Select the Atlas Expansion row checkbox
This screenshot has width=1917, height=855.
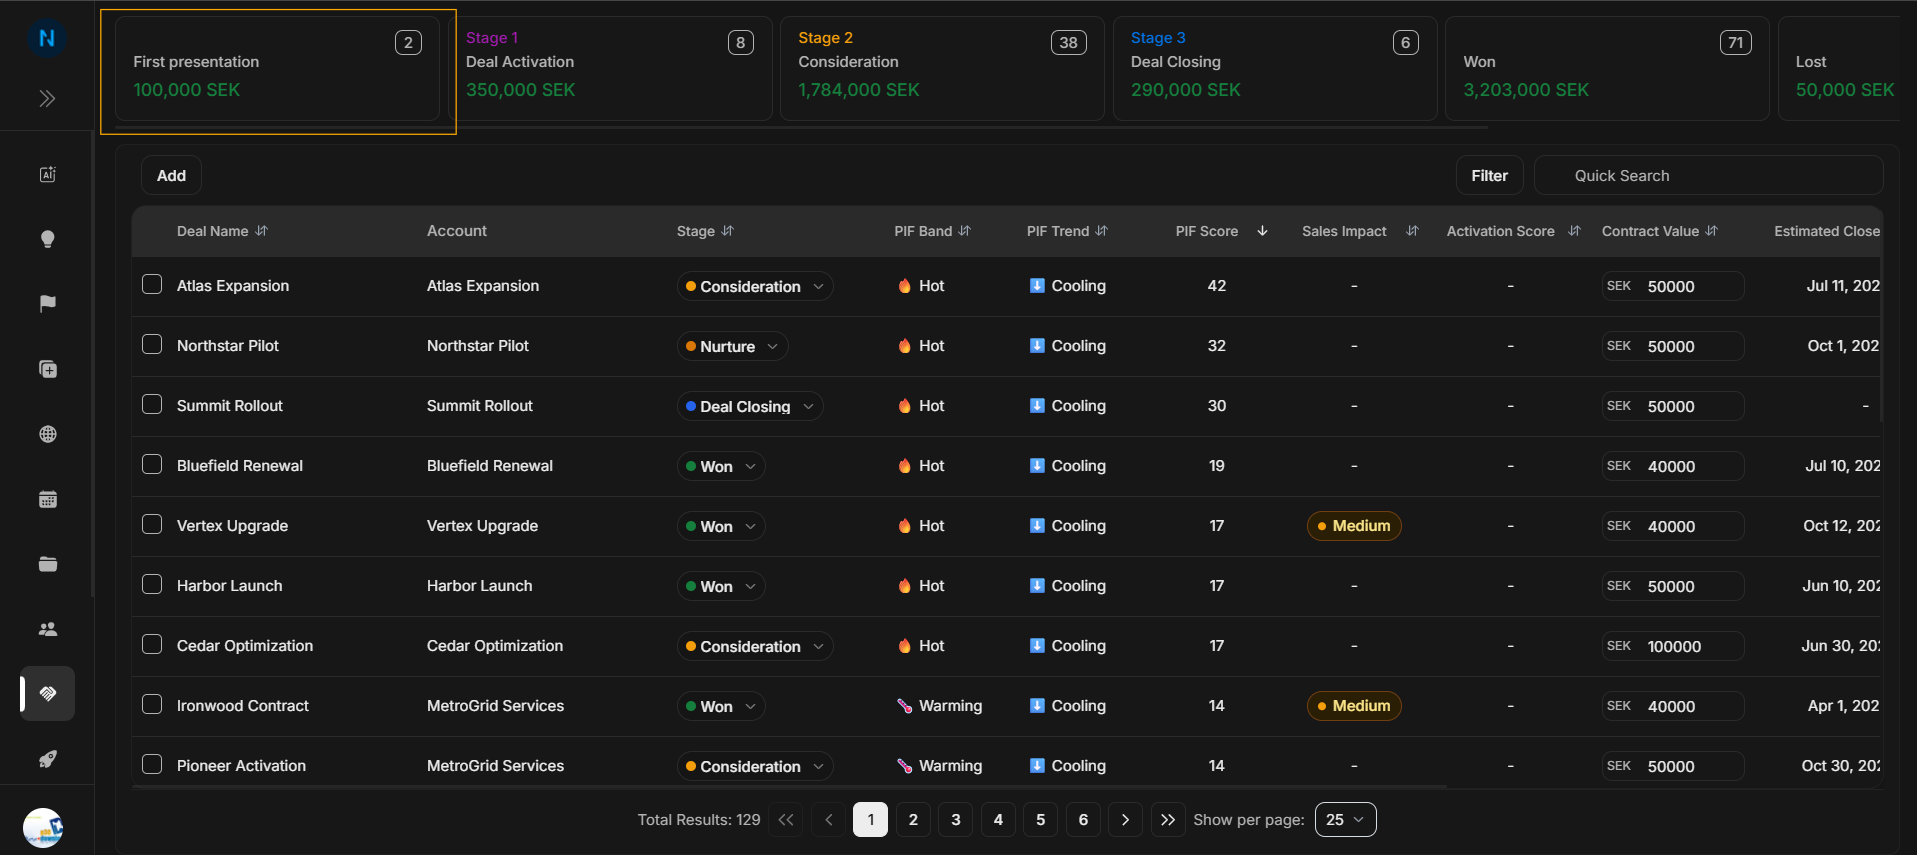152,284
